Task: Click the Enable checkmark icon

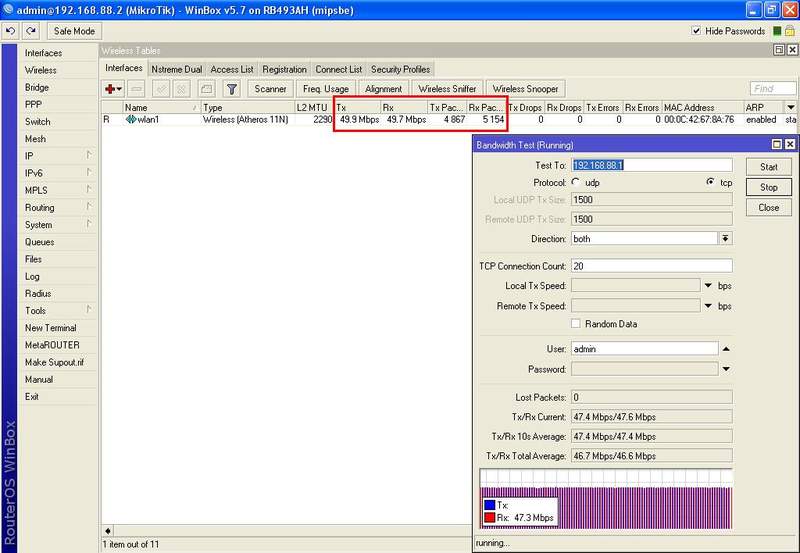Action: click(x=161, y=89)
